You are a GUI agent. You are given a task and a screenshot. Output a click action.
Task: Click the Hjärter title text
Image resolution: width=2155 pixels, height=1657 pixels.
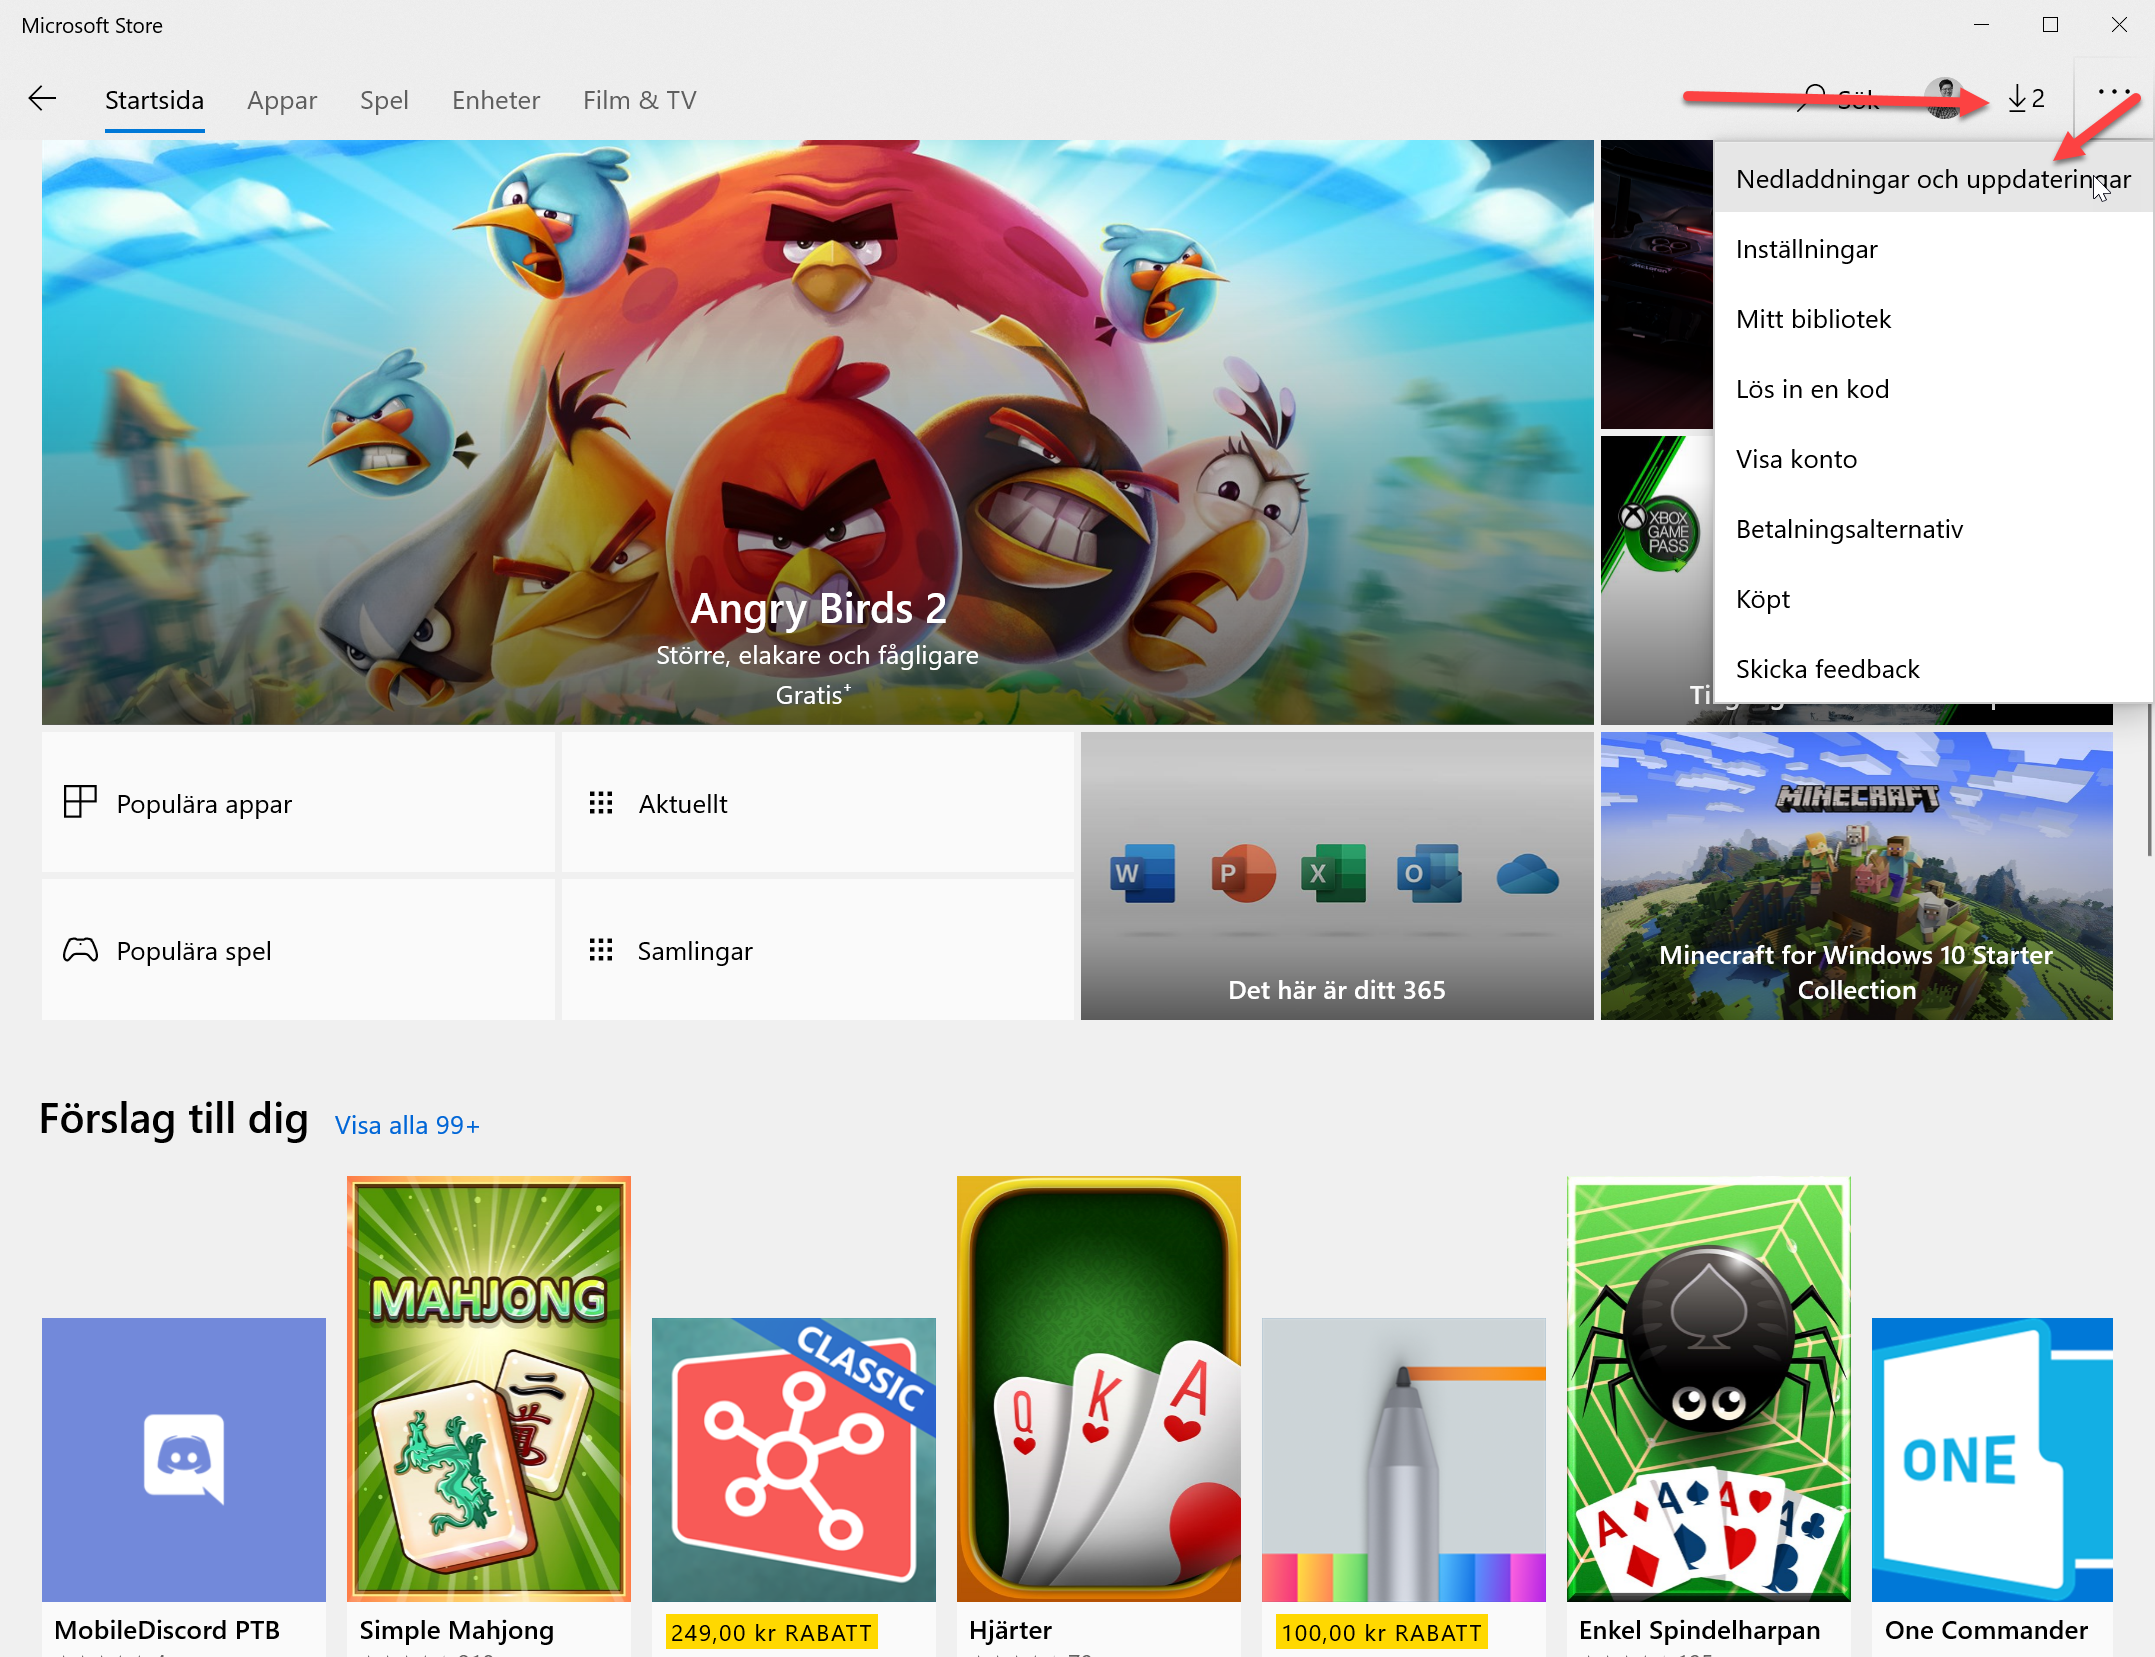click(1010, 1630)
